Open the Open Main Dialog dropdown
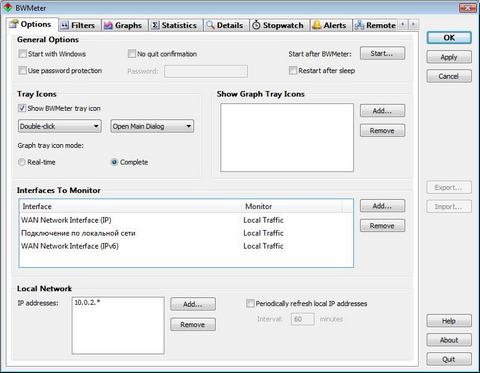480x373 pixels. click(x=152, y=126)
